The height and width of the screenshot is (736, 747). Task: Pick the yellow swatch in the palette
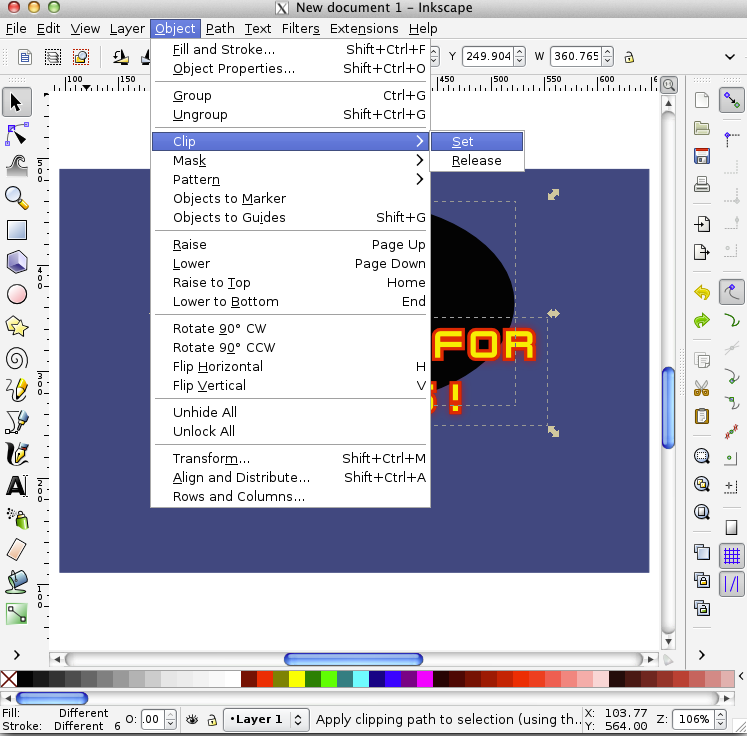(297, 679)
